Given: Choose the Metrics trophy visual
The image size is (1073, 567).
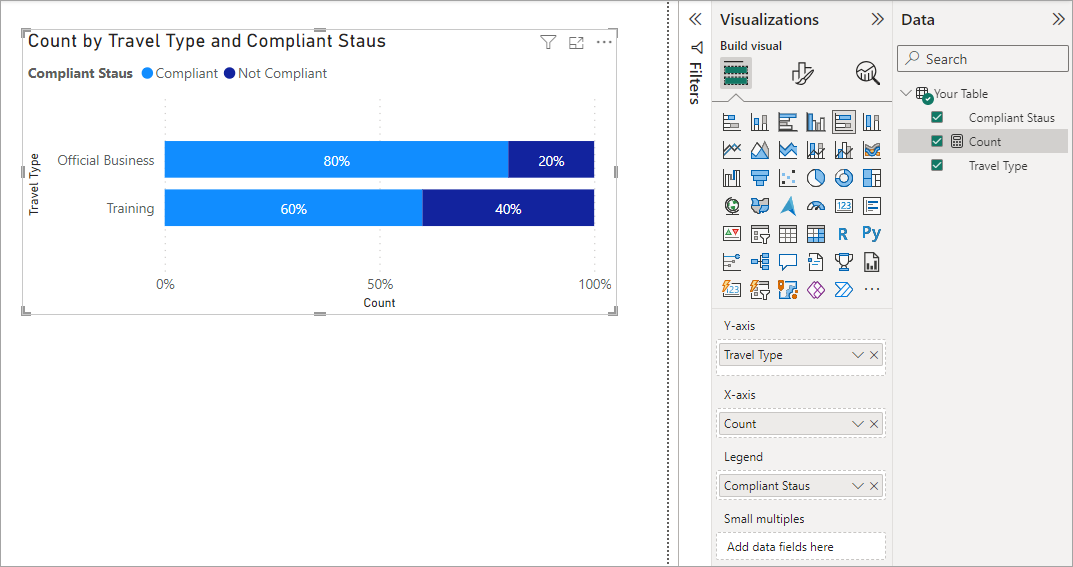Looking at the screenshot, I should tap(844, 261).
